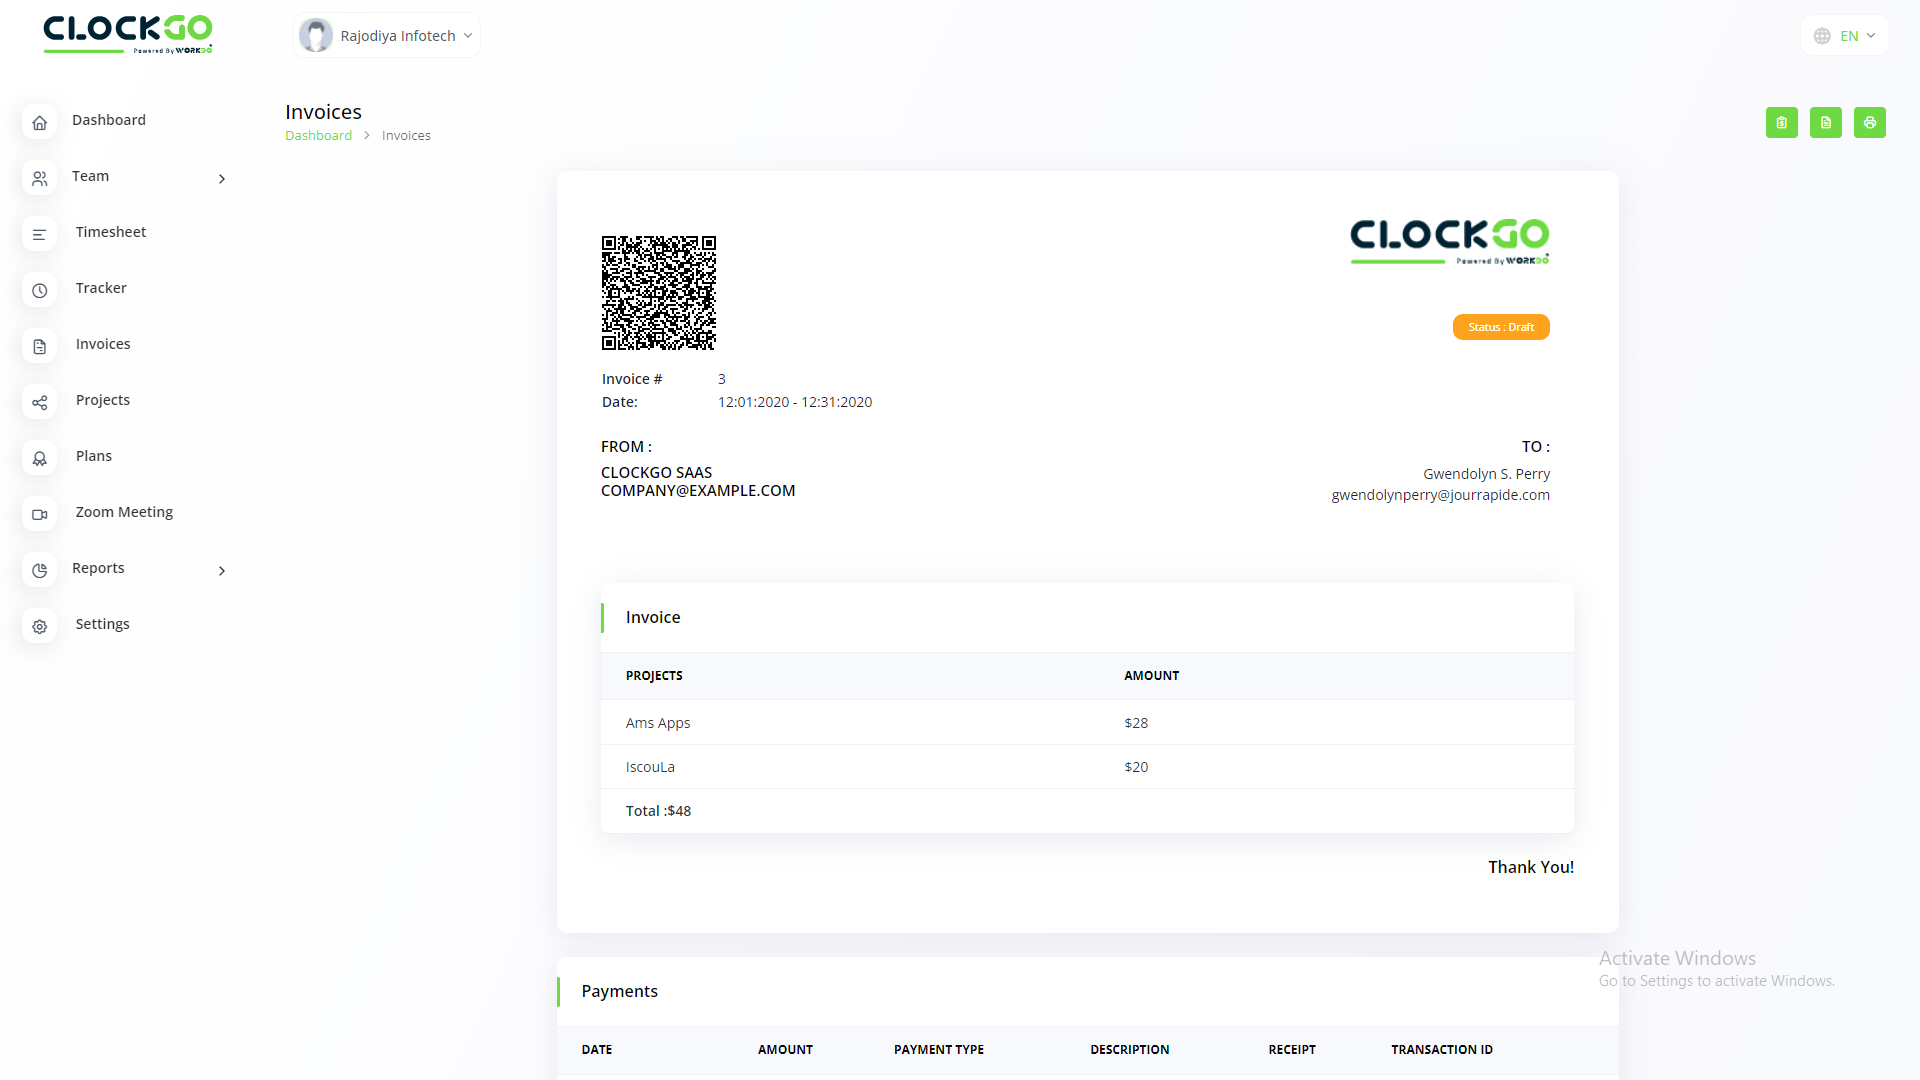
Task: Click the Timesheet lines icon
Action: [x=40, y=234]
